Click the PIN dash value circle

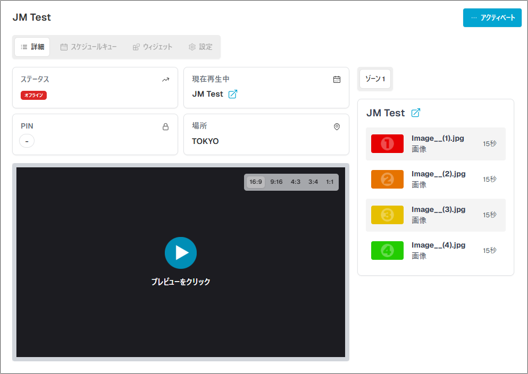27,141
